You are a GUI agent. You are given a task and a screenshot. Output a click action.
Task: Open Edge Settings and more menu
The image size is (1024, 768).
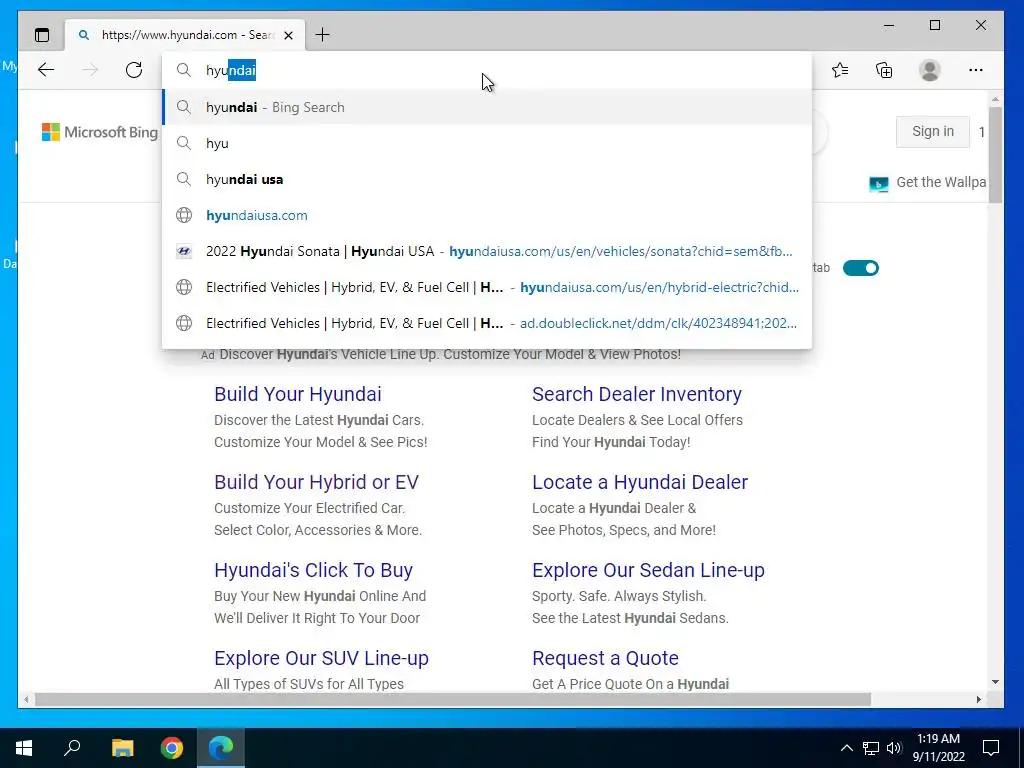976,70
